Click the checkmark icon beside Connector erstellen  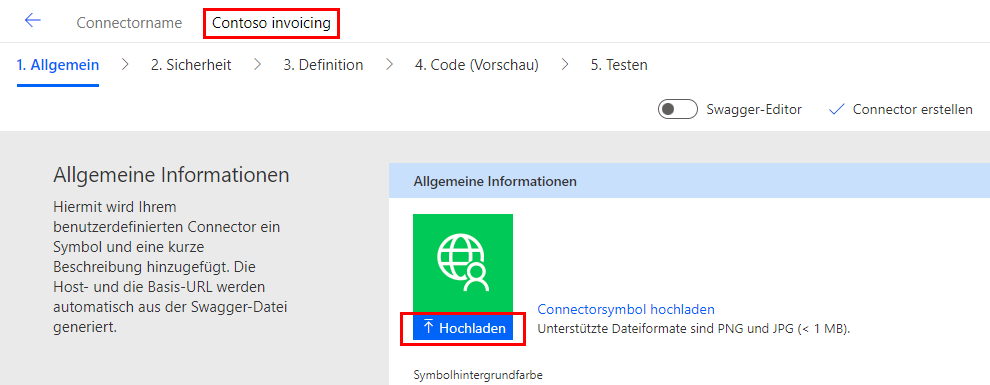pyautogui.click(x=837, y=109)
